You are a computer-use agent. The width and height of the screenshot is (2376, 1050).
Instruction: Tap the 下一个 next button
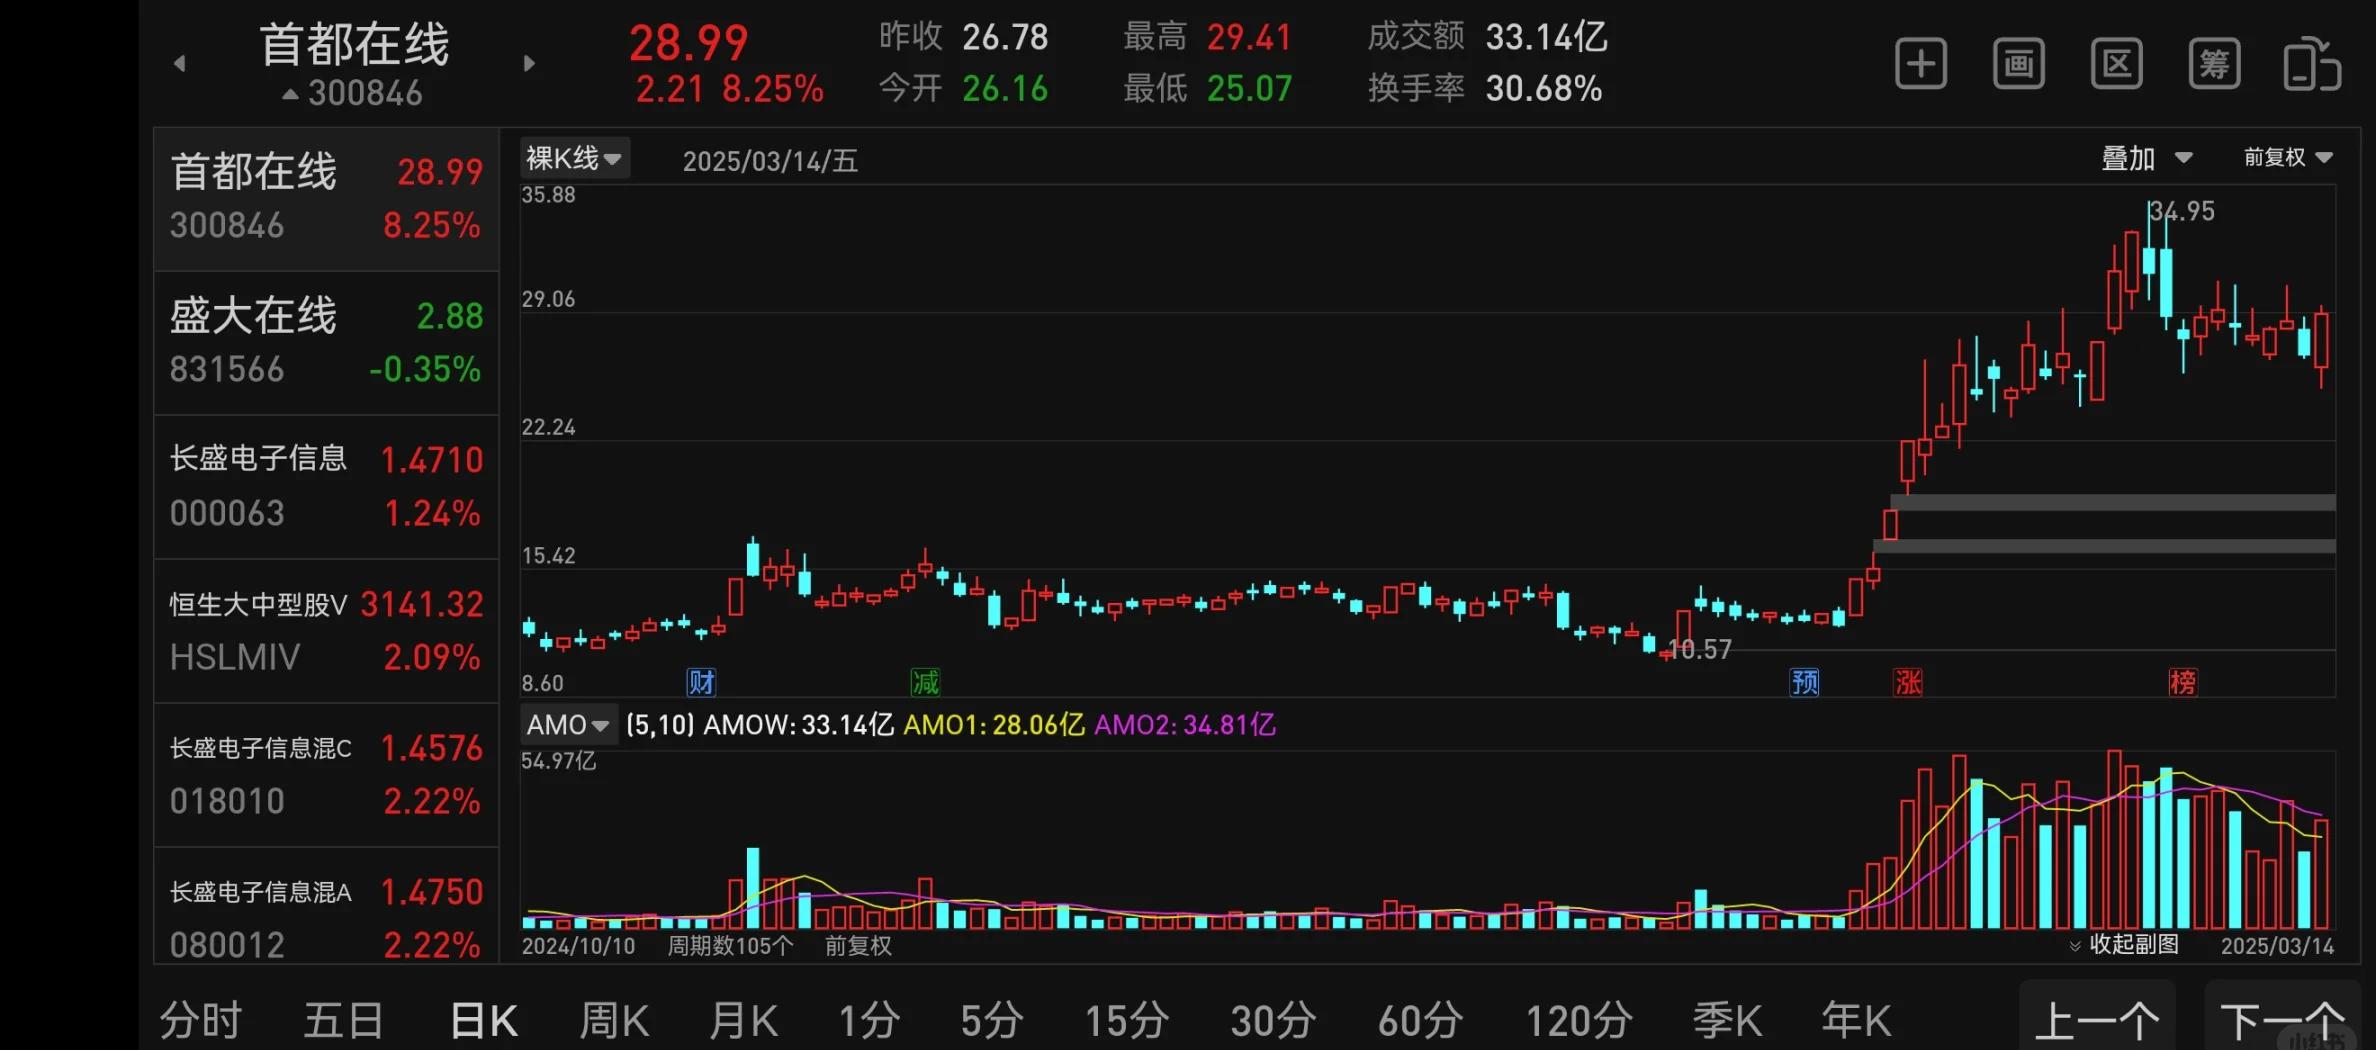pos(2282,1017)
